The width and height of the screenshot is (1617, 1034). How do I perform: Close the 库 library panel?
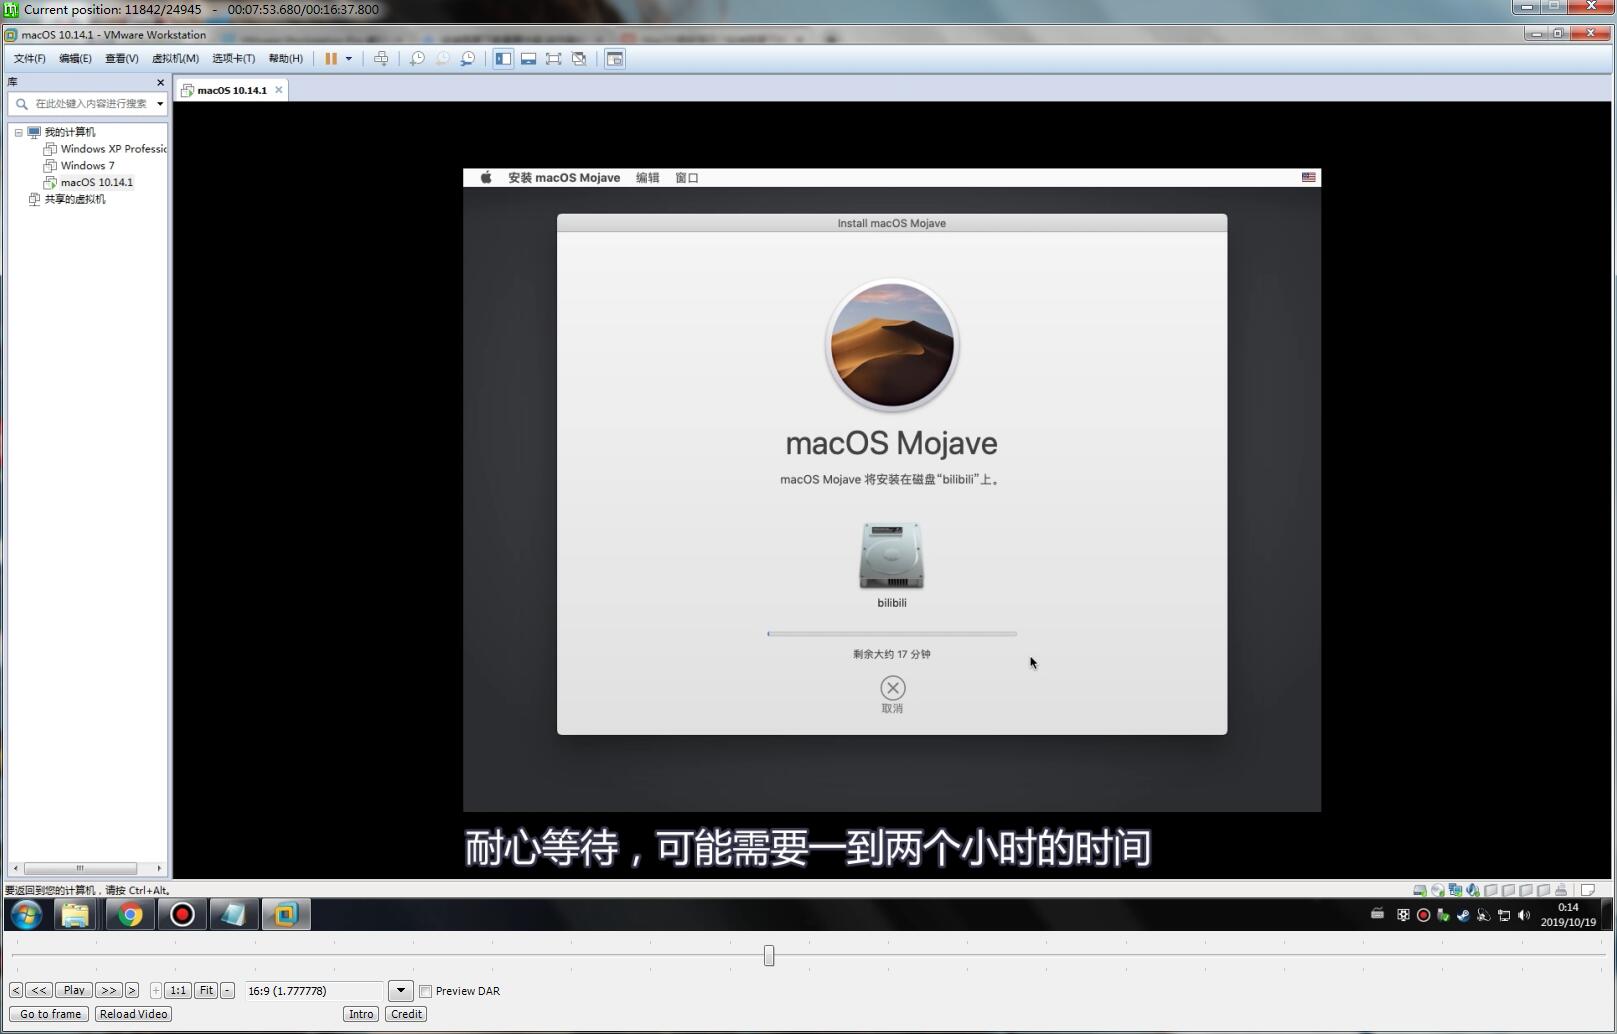pos(160,82)
